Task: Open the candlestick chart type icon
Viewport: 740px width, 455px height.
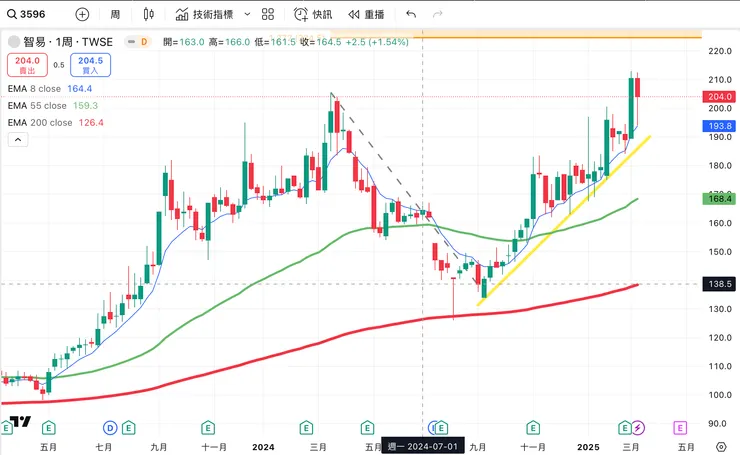Action: (149, 14)
